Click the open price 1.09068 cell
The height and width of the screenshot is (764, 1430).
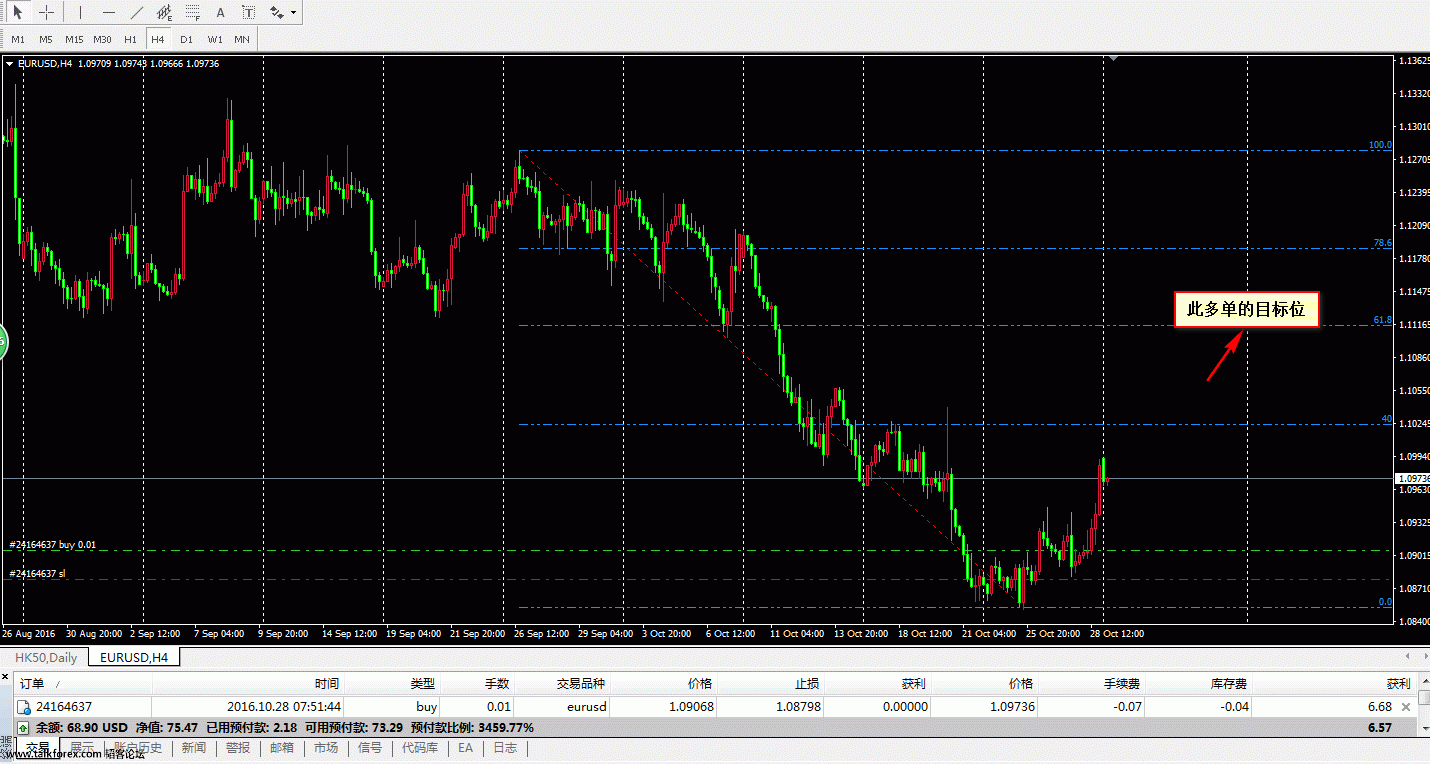(692, 707)
